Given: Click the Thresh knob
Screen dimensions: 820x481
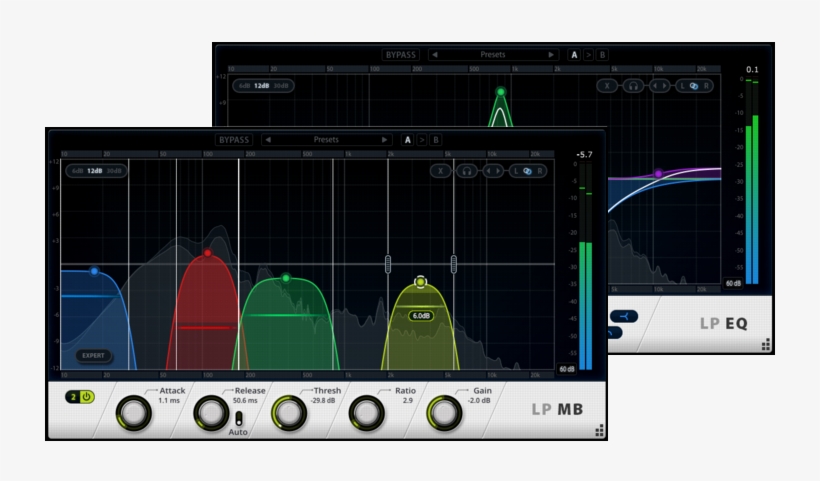Looking at the screenshot, I should [x=289, y=413].
